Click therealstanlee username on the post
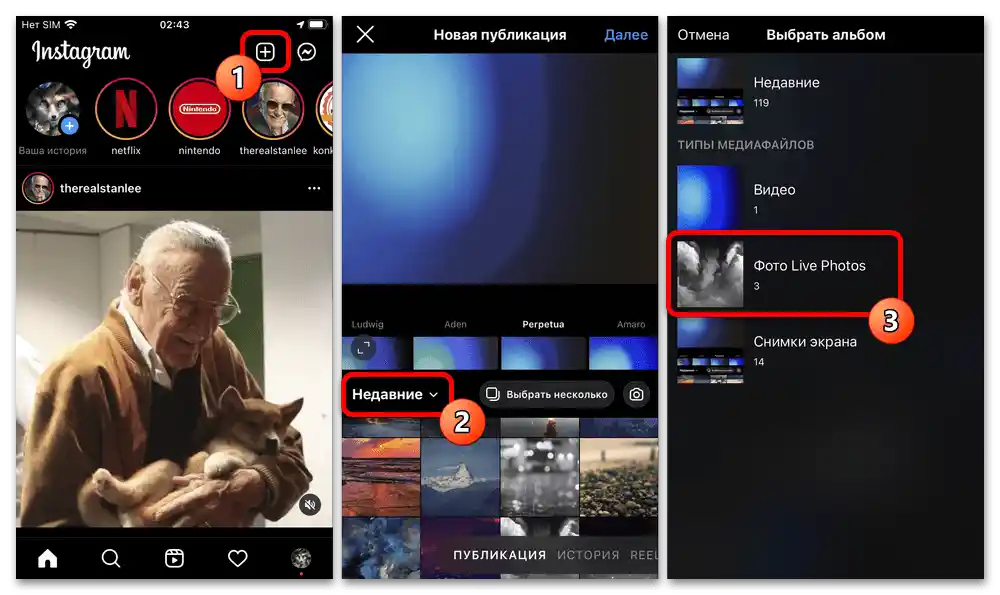 pos(100,188)
